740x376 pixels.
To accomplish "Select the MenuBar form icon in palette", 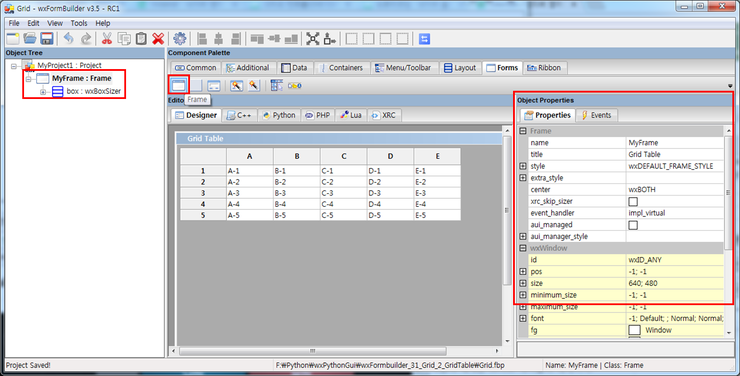I will tap(277, 85).
